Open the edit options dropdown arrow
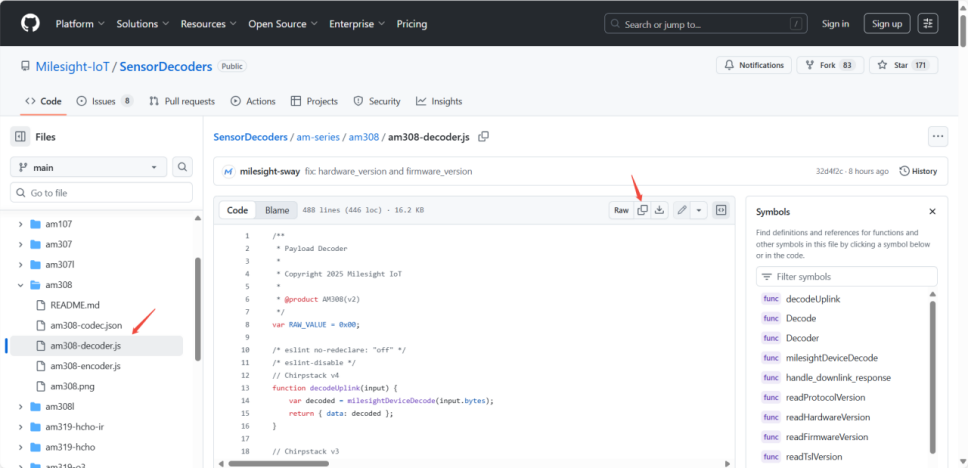Screen dimensions: 968x468 [699, 210]
